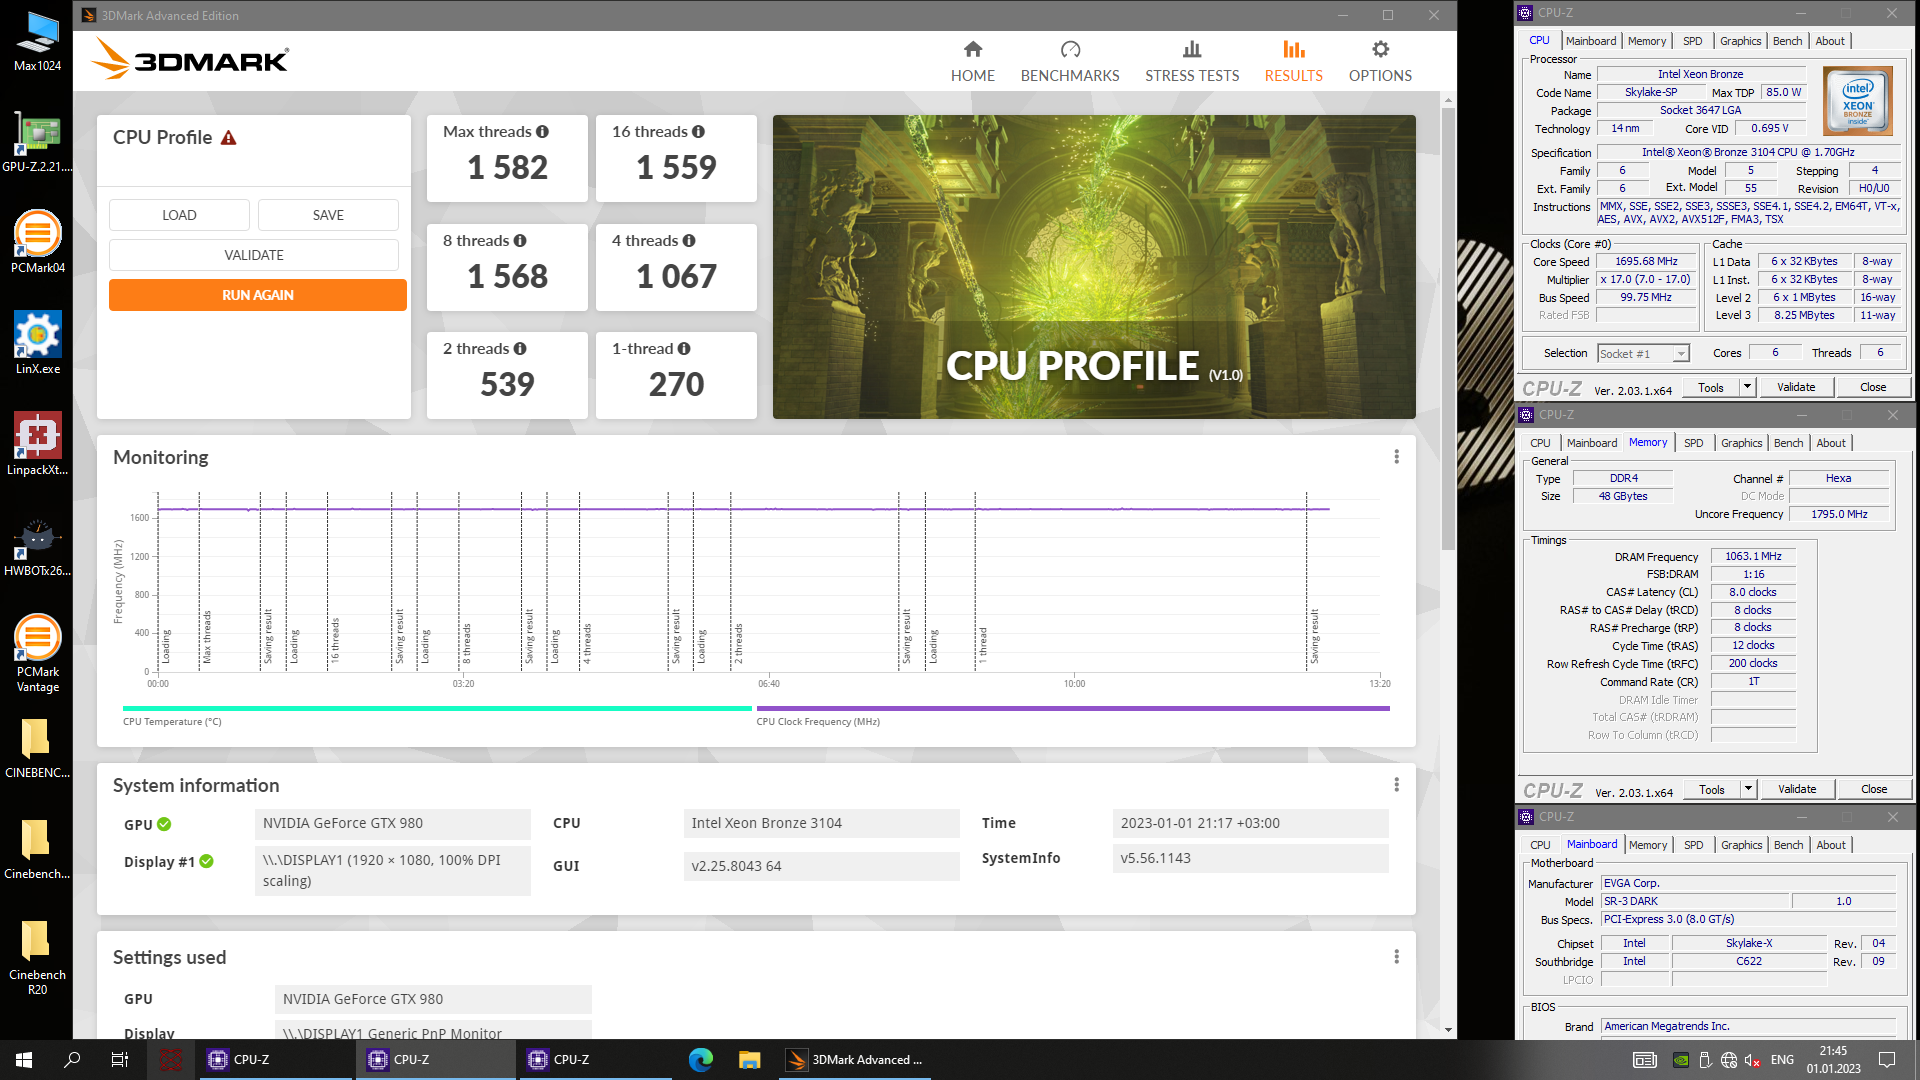Open notification center in taskbar
Screen dimensions: 1920x1080
tap(1887, 1060)
